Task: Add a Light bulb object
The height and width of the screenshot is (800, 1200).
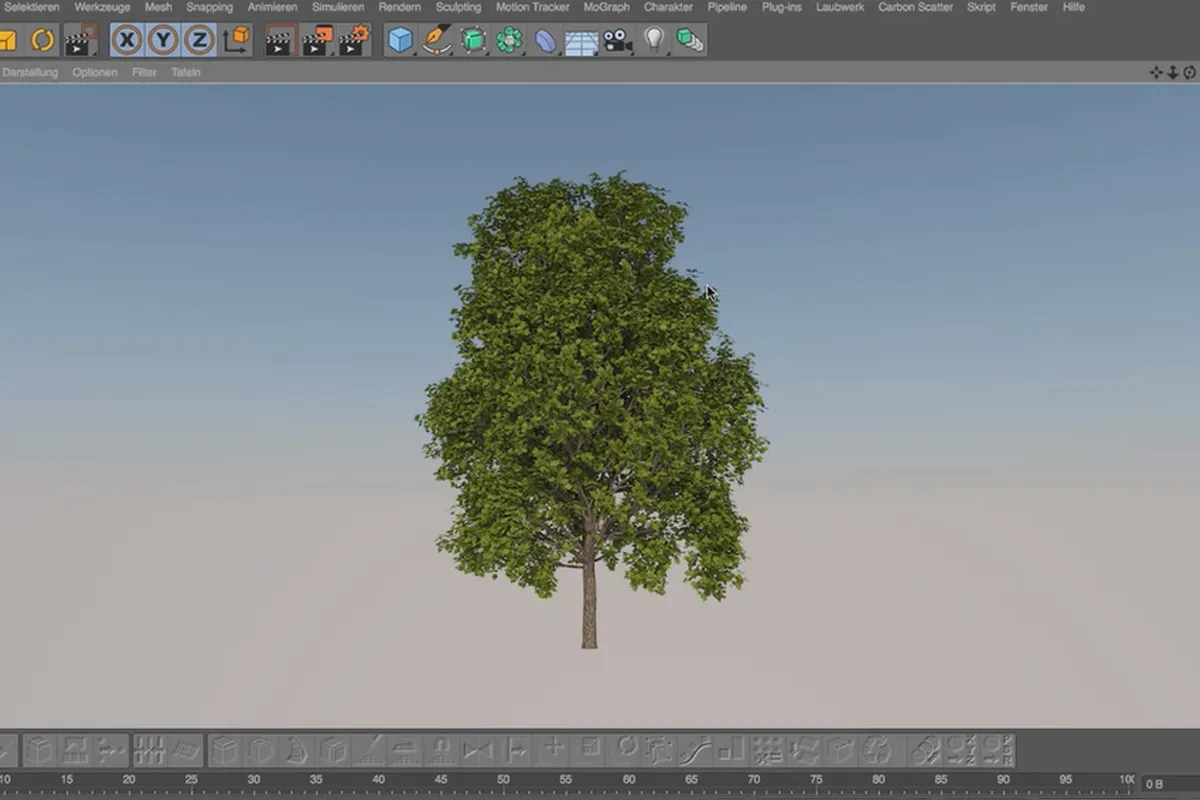Action: coord(654,40)
